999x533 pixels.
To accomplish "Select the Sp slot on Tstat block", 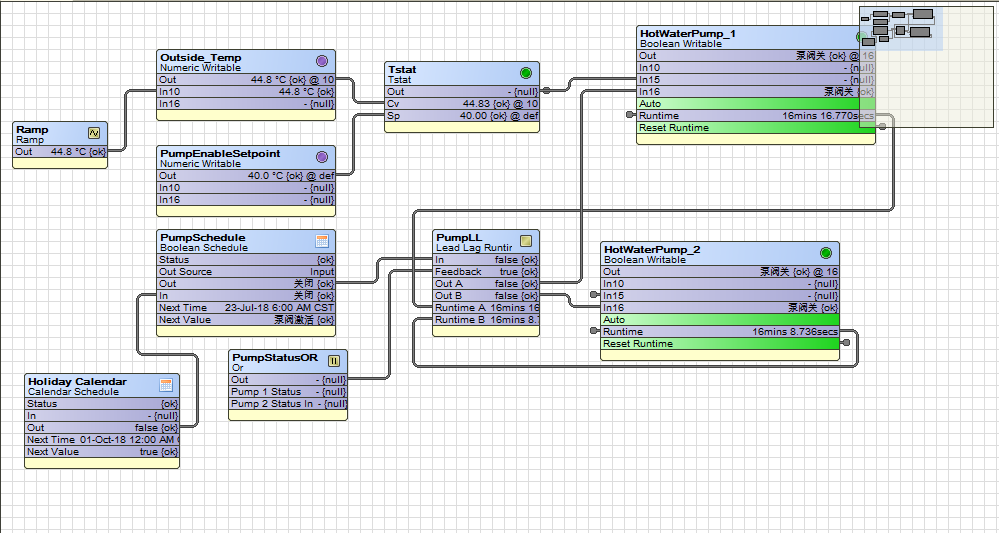I will 463,116.
